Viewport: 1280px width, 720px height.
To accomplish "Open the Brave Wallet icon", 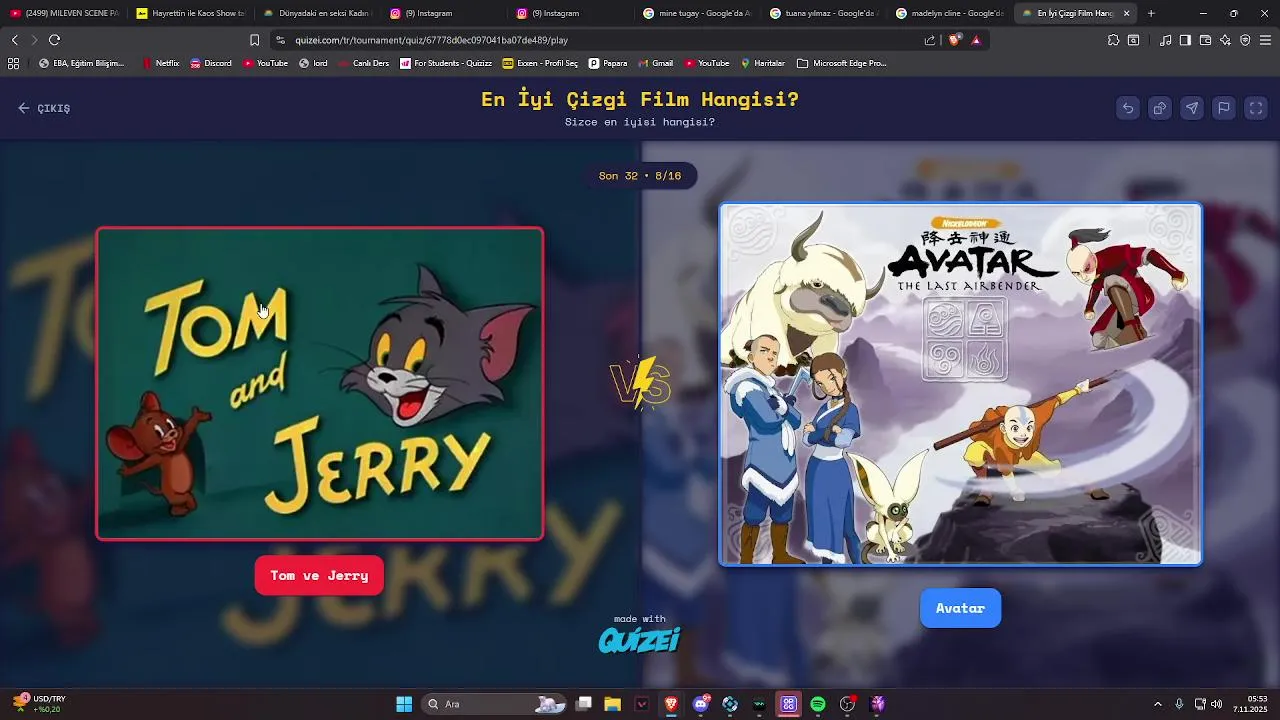I will coord(1205,40).
